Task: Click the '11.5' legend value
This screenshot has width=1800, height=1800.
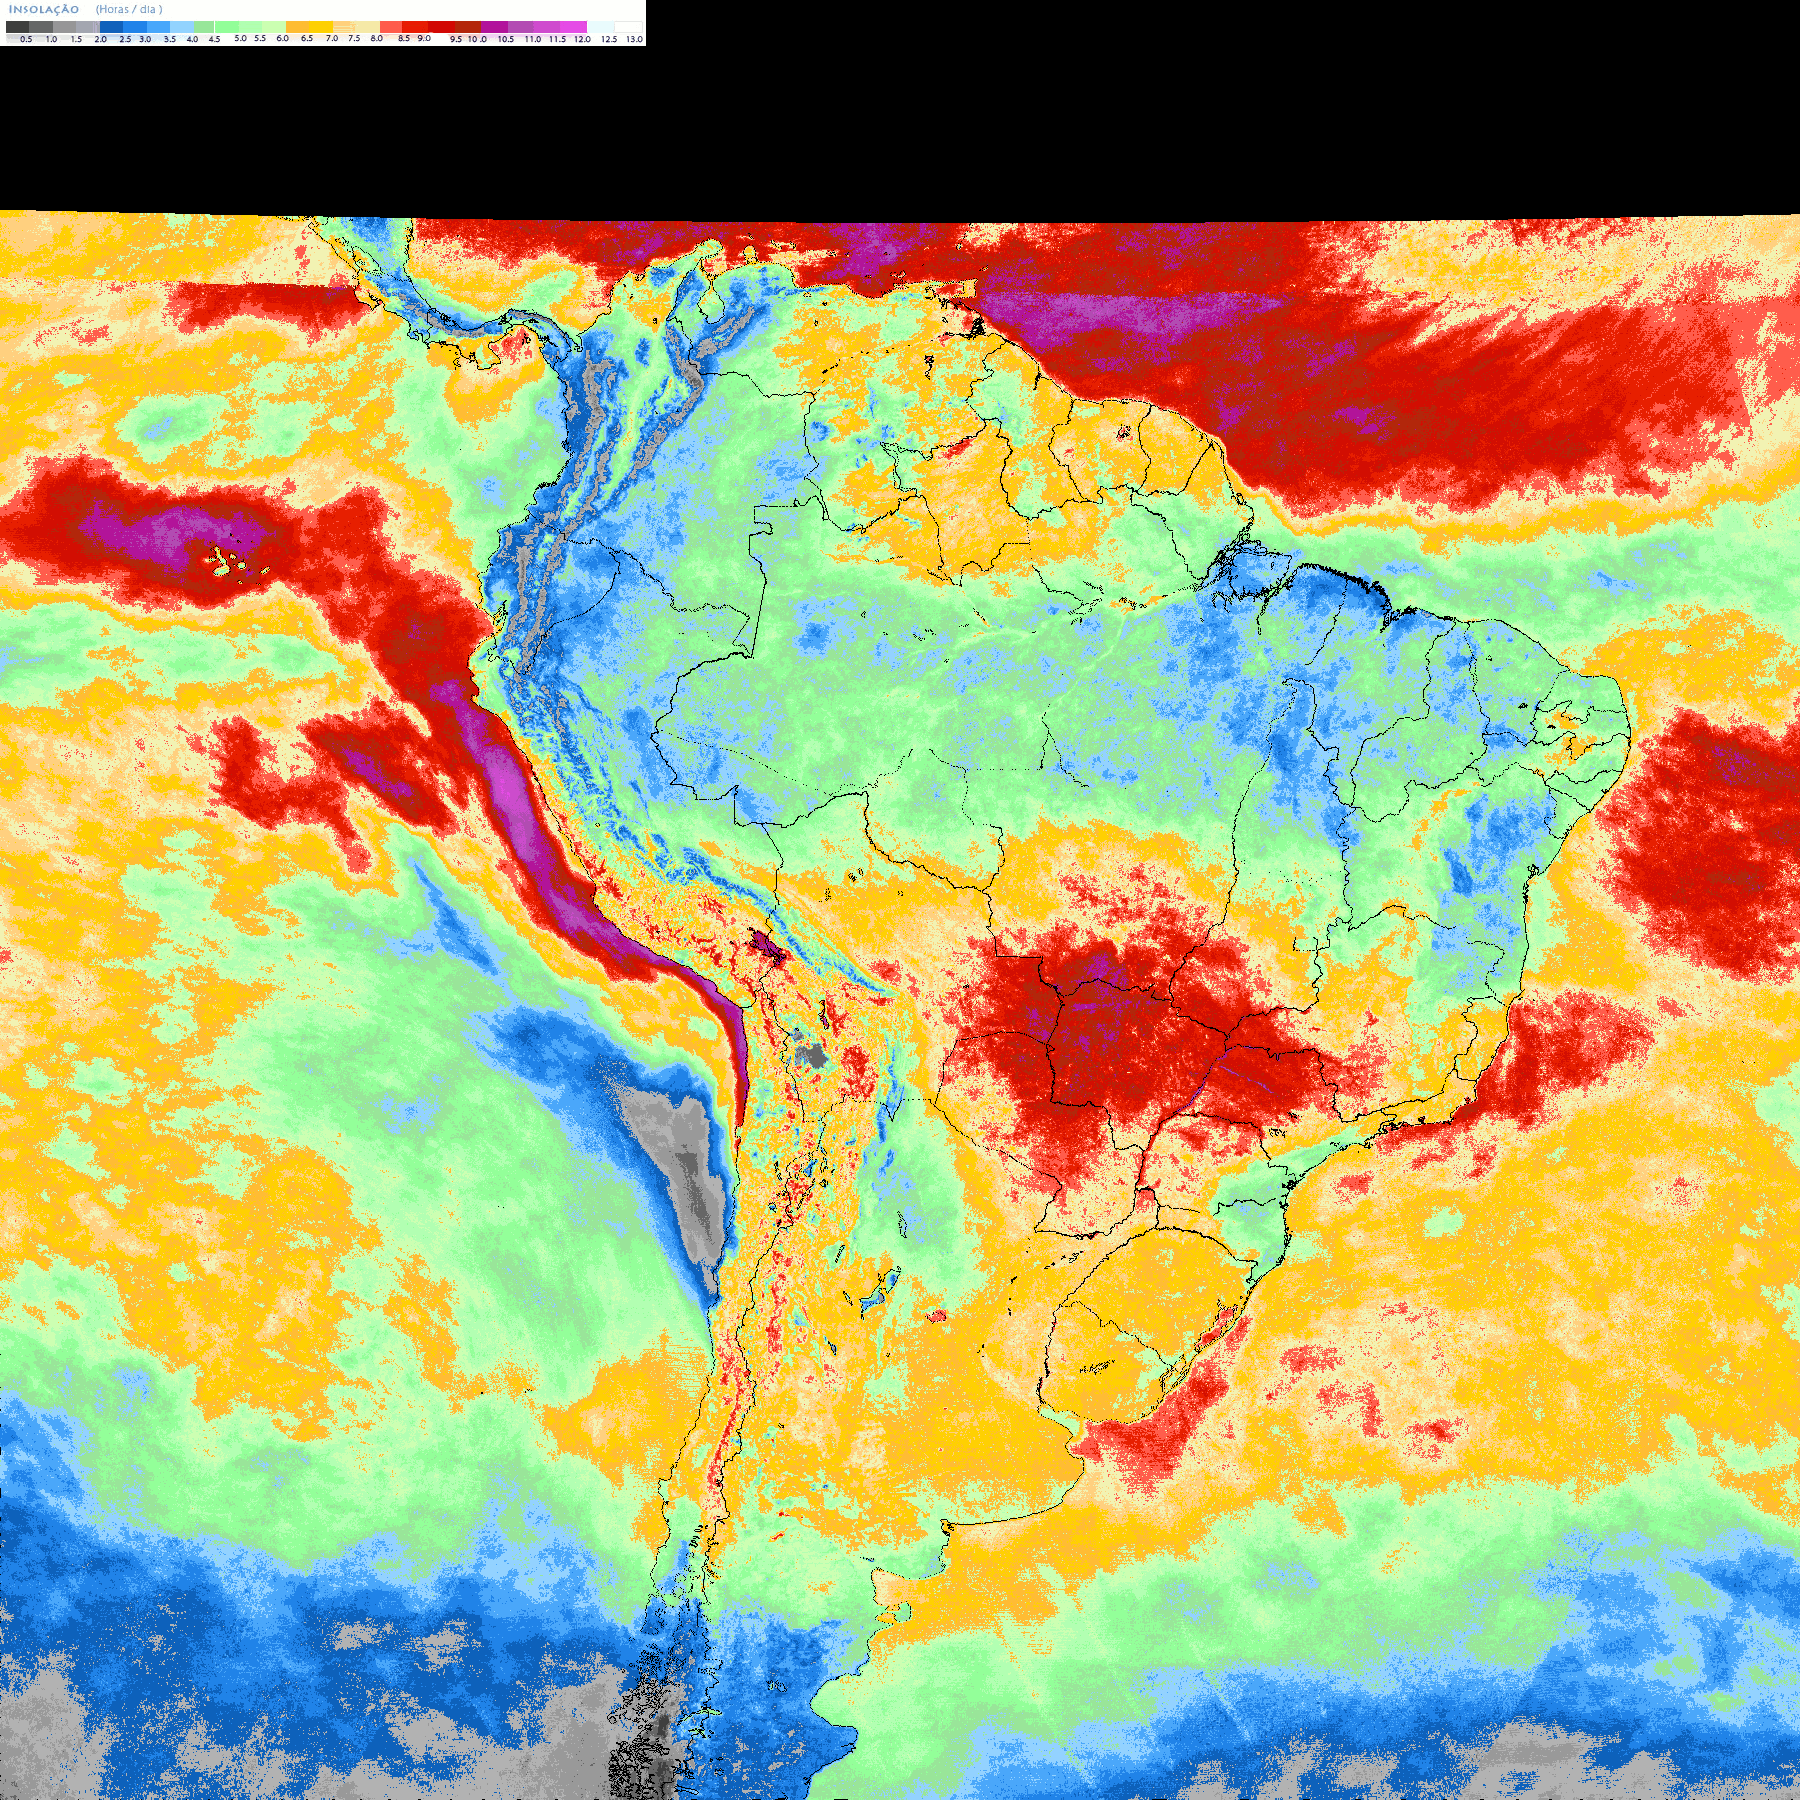Action: 558,39
